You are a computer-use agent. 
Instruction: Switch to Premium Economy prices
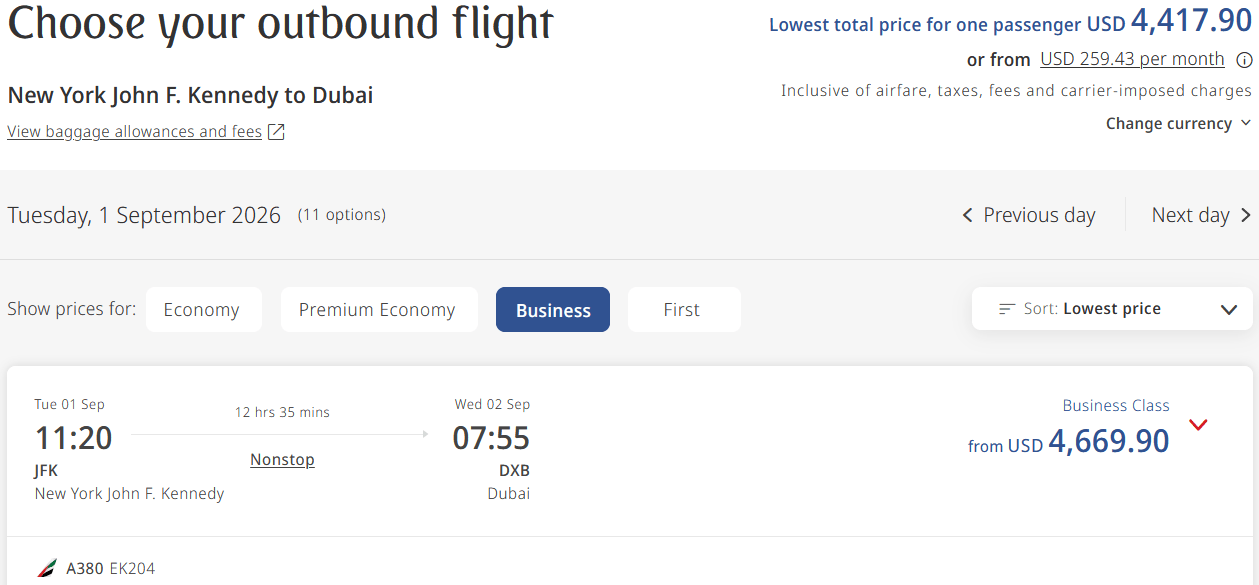point(377,310)
